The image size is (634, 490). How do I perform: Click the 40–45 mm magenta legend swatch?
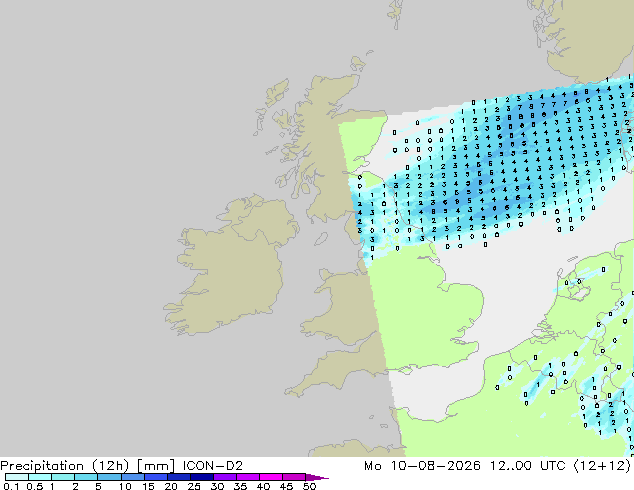[x=270, y=477]
